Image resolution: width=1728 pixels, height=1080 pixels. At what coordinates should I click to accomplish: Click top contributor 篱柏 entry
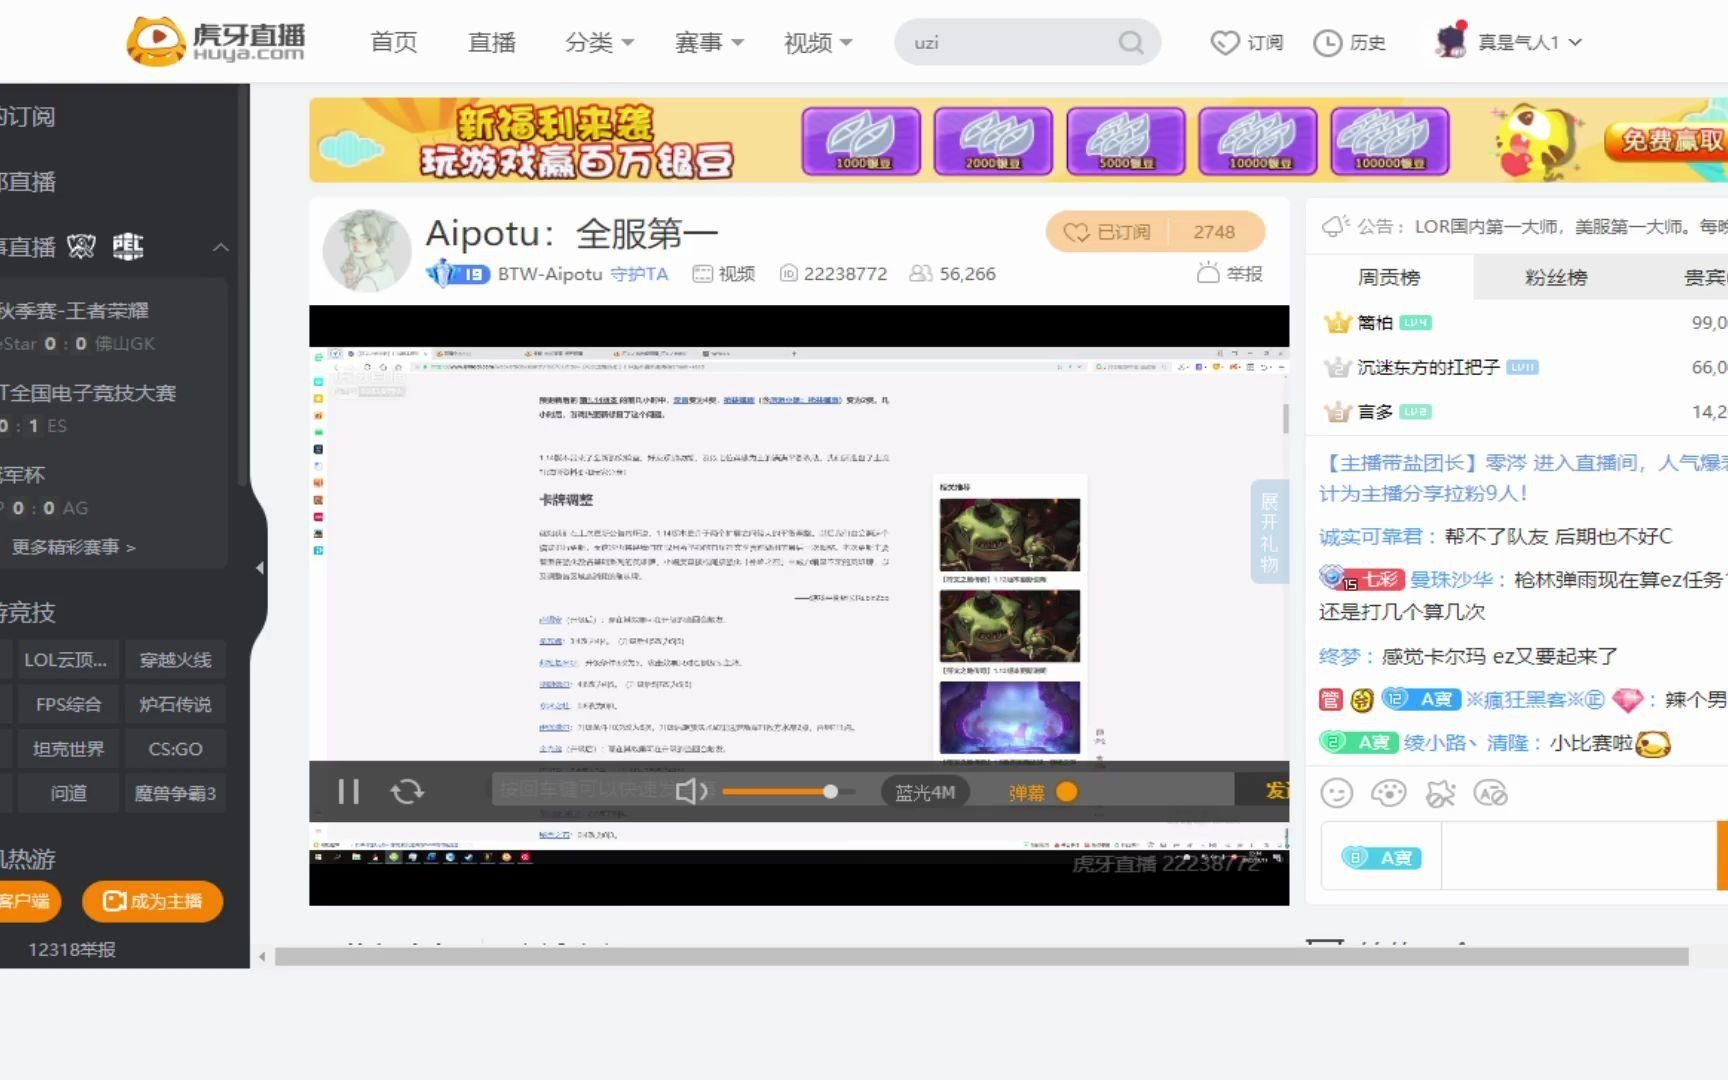(x=1516, y=322)
